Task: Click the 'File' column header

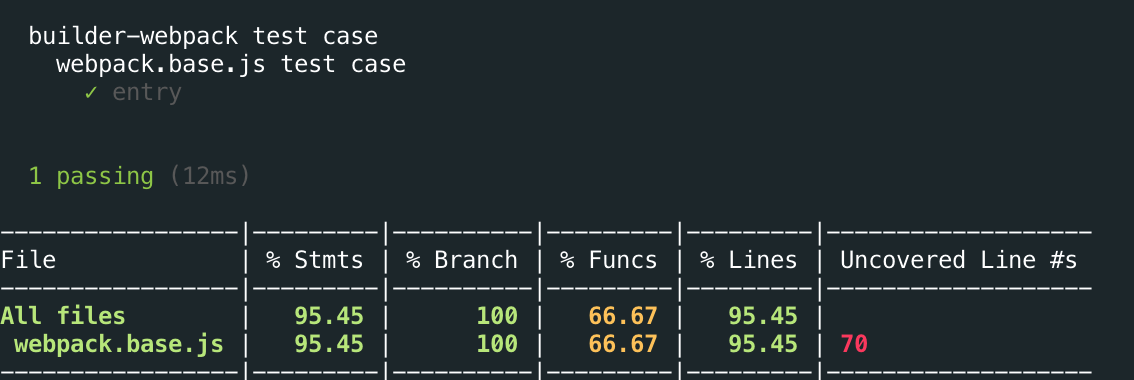Action: pyautogui.click(x=28, y=260)
